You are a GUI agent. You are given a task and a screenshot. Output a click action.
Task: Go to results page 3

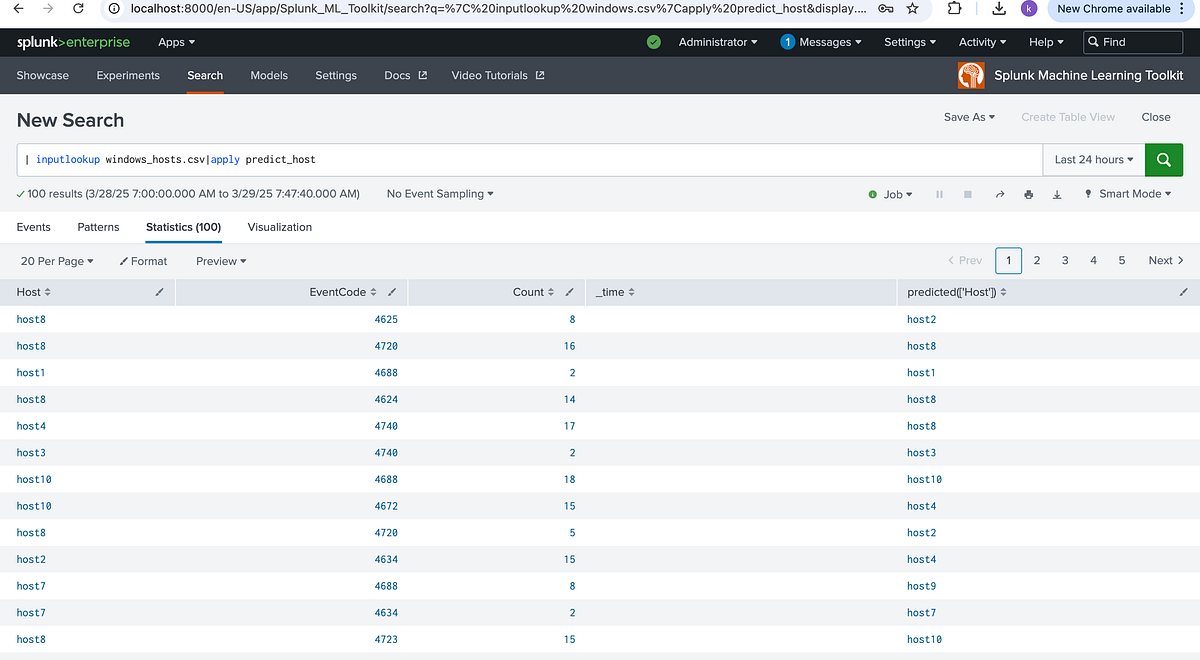1064,260
